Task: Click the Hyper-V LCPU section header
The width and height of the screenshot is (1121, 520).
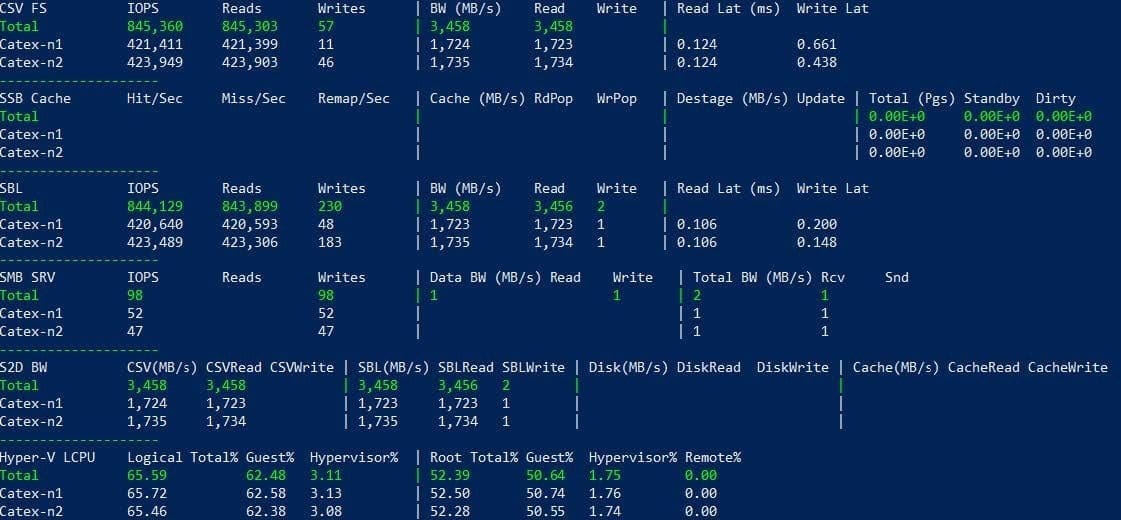Action: click(51, 457)
